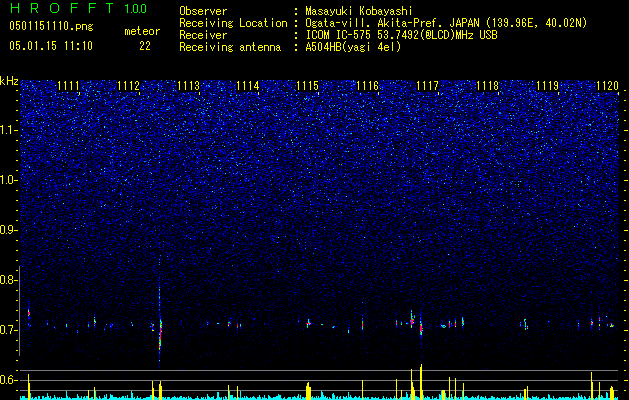The height and width of the screenshot is (400, 629).
Task: Click the gray vertical range bar left of 0.8
Action: 19,311
